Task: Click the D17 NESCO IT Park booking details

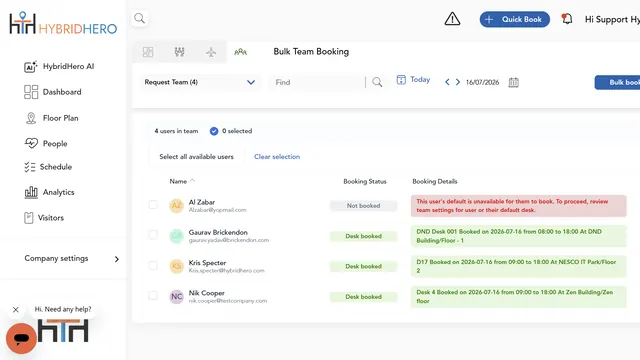Action: click(x=518, y=266)
